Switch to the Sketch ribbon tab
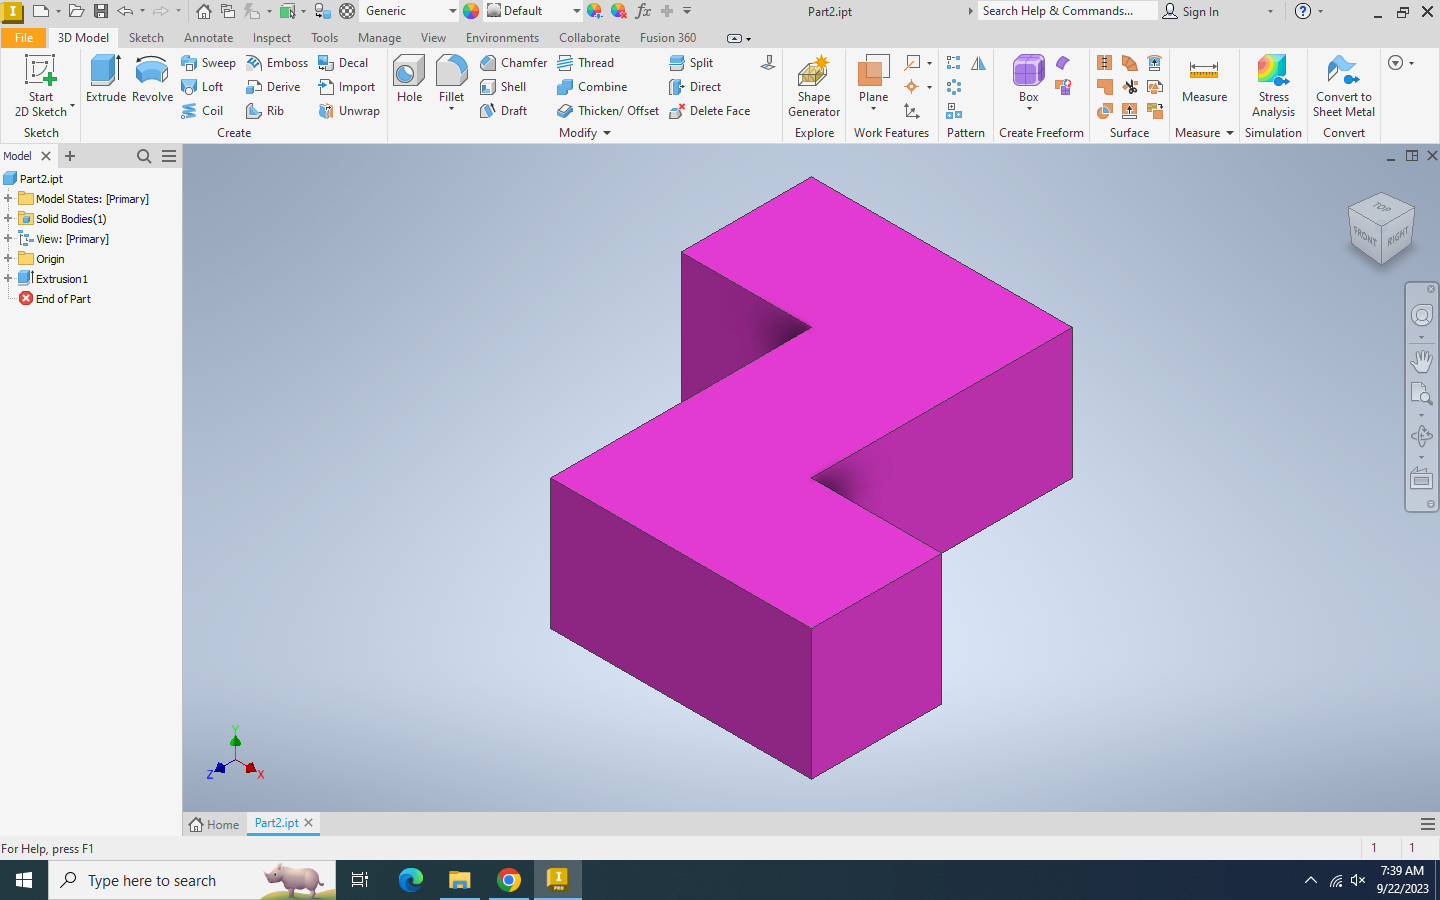Screen dimensions: 1440x900 tap(146, 38)
